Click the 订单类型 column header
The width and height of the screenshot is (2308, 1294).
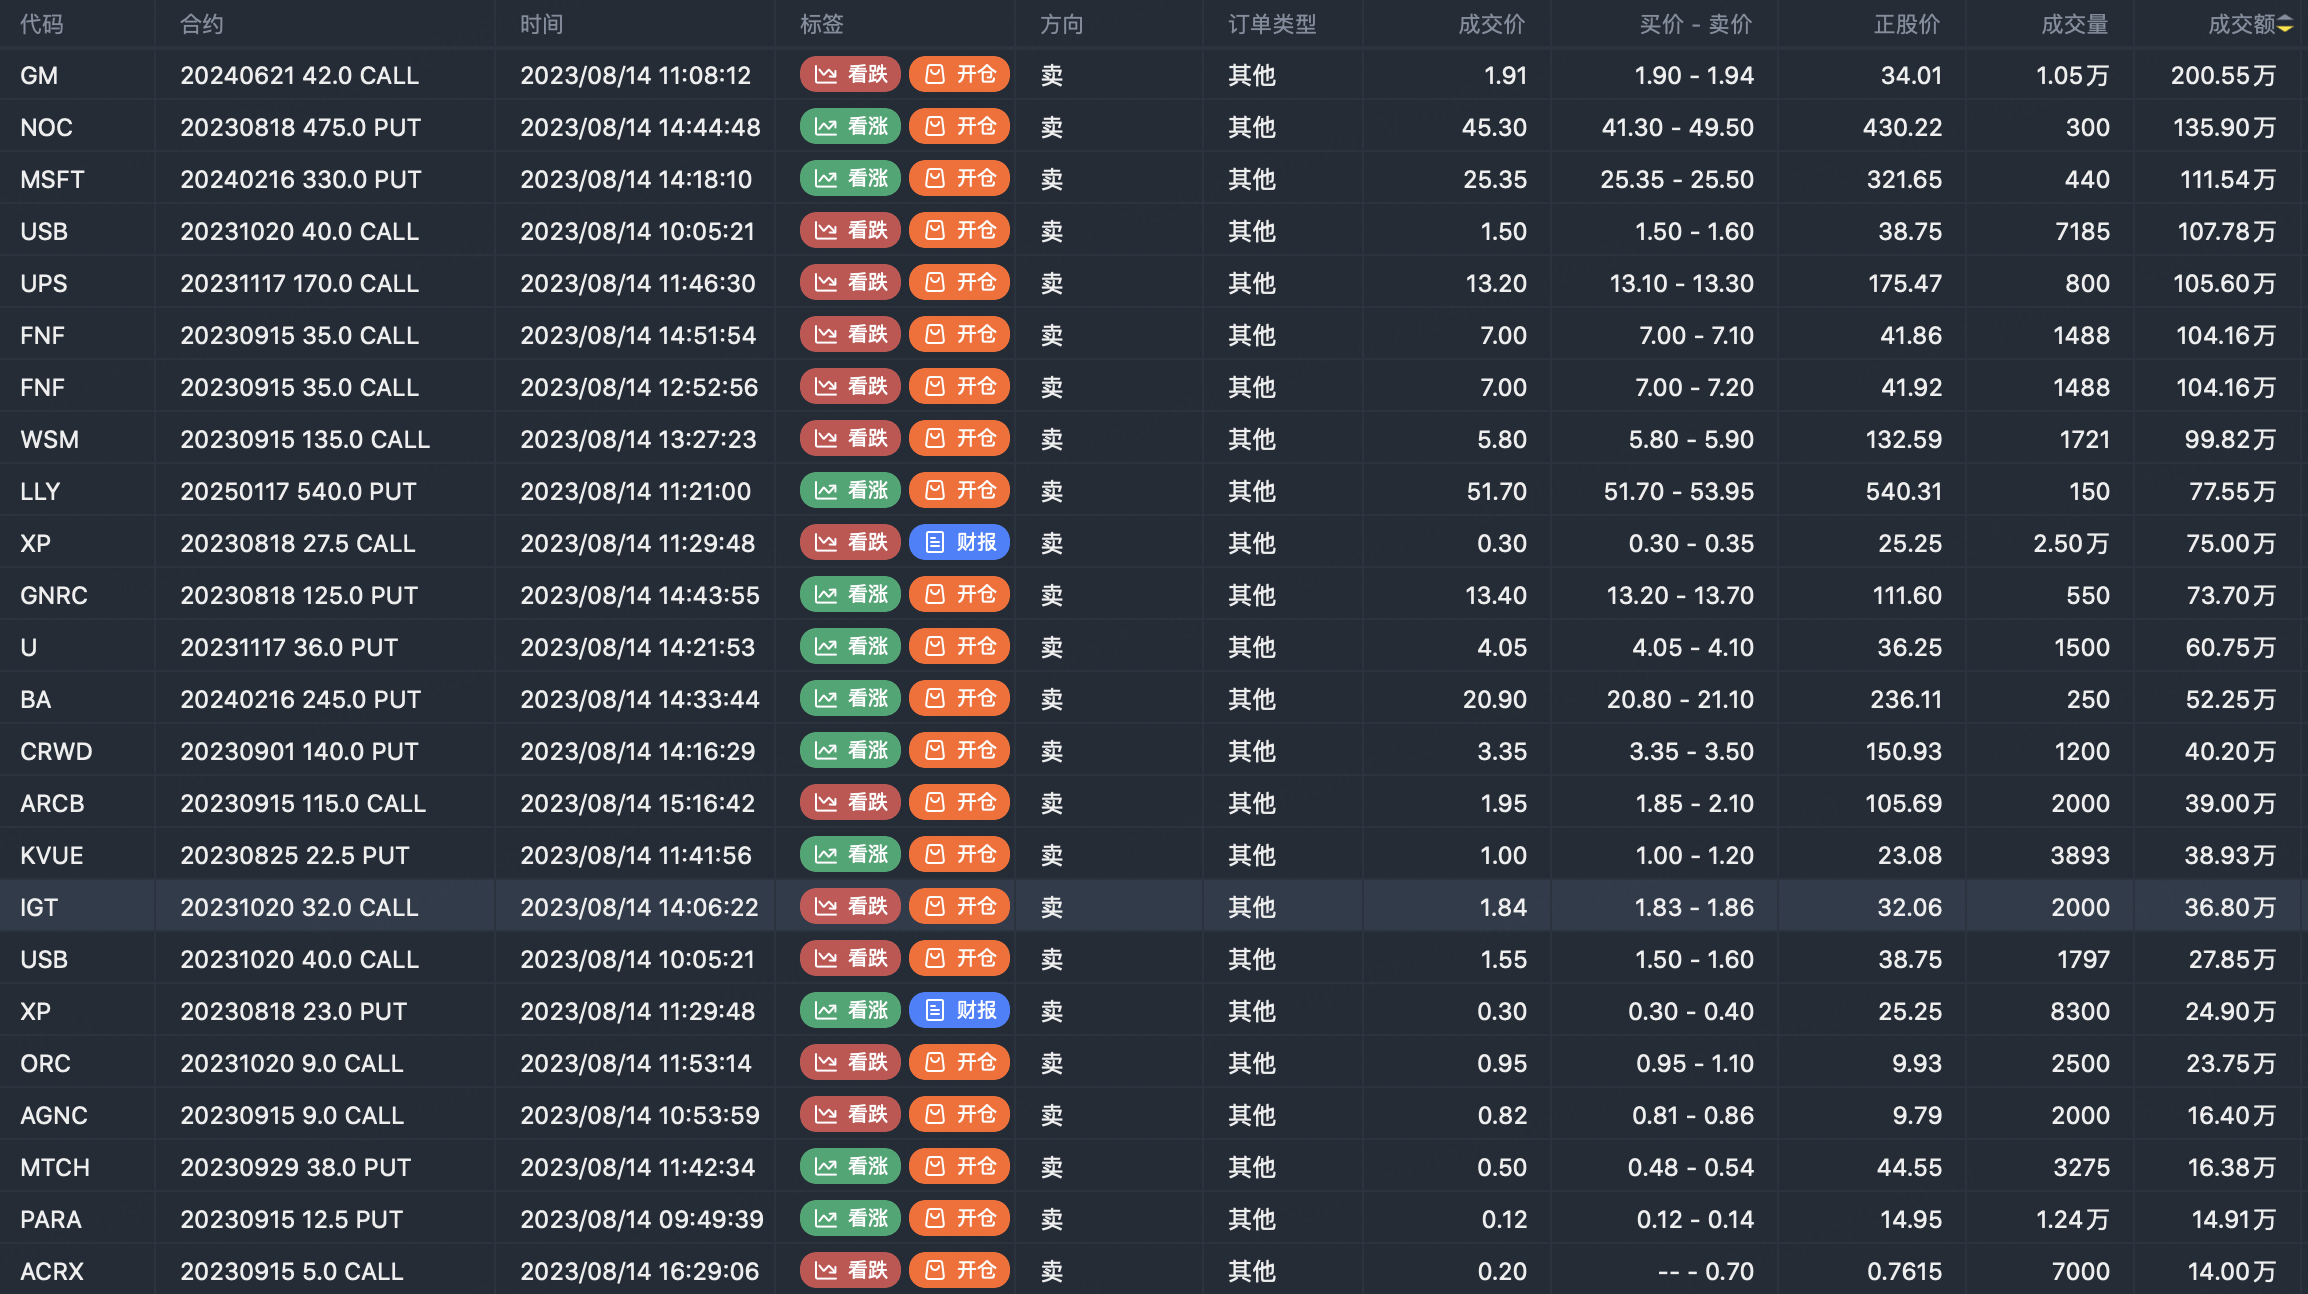[1272, 25]
